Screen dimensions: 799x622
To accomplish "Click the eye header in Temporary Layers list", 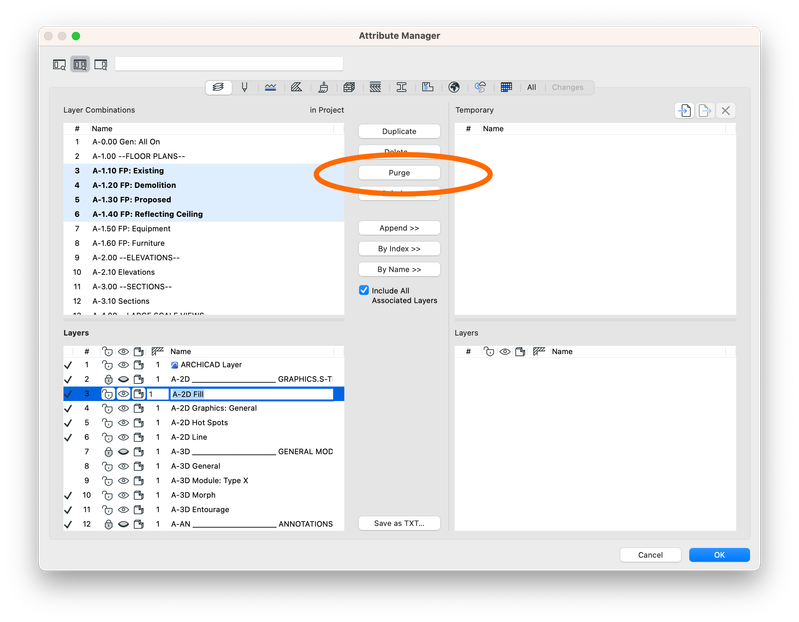I will tap(504, 351).
